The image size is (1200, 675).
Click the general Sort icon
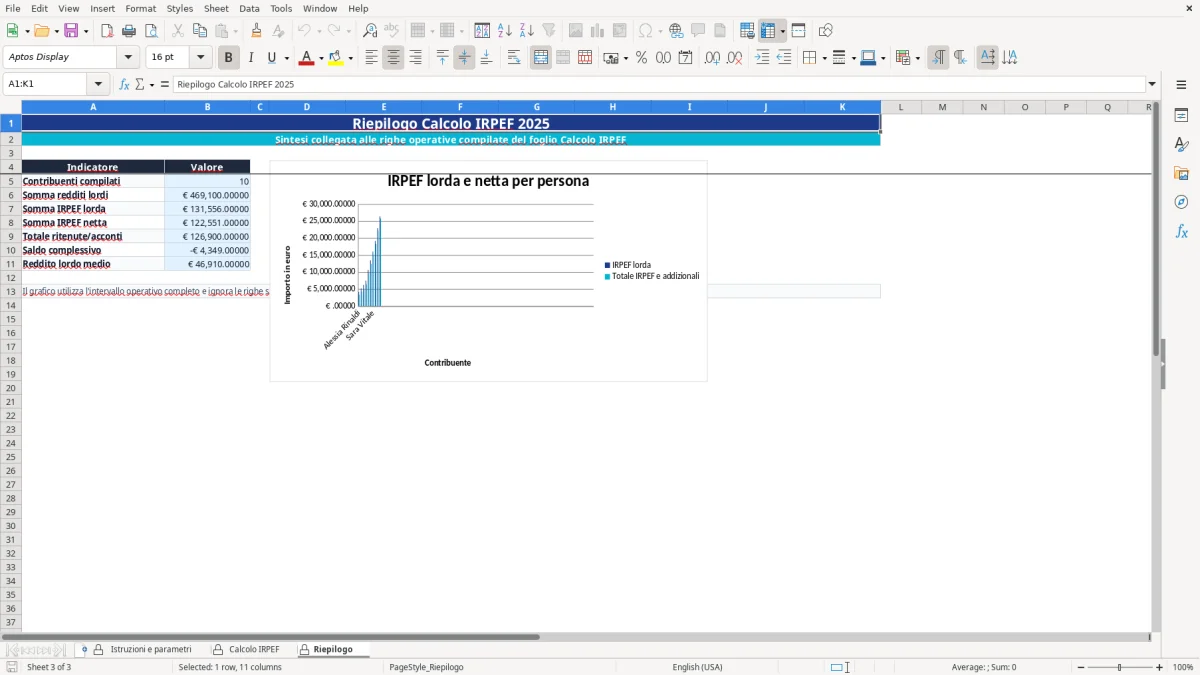[482, 31]
